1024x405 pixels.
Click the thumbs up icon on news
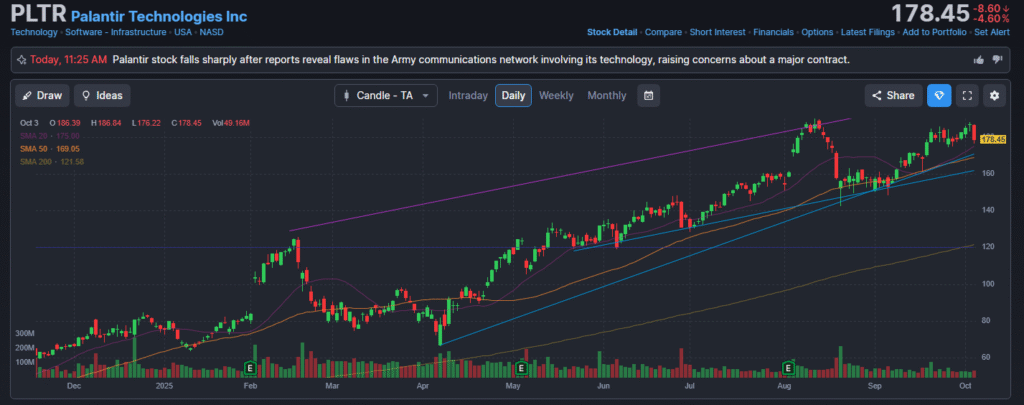pos(979,60)
